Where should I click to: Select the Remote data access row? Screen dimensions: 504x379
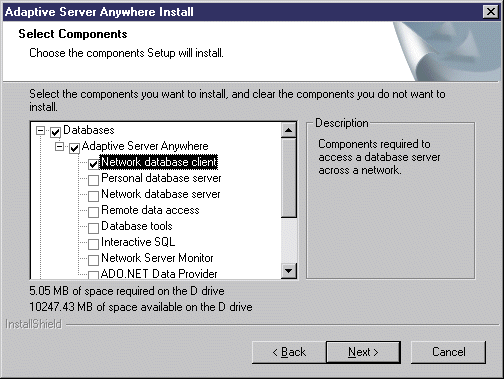point(150,210)
